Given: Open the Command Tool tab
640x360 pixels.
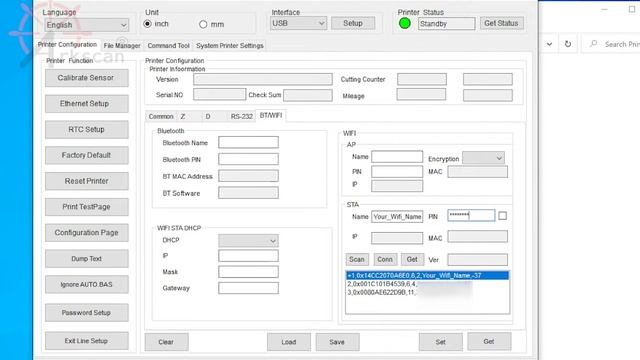Looking at the screenshot, I should coord(169,46).
